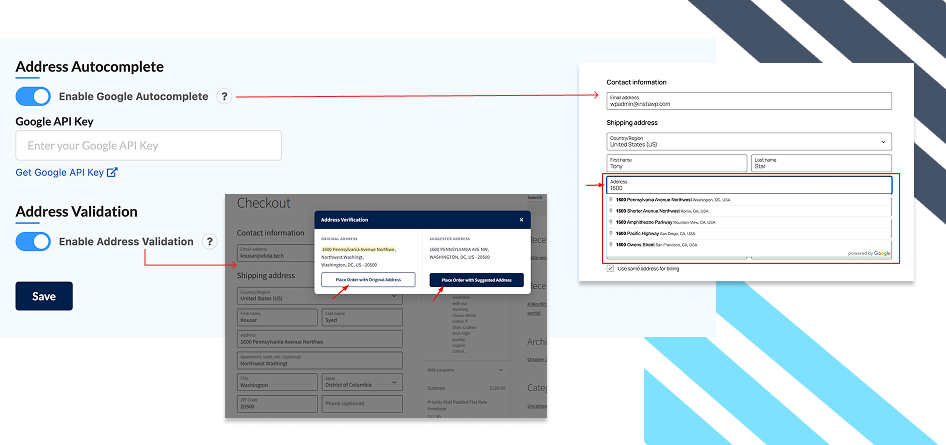Click Address field with 1600 Pennsylvania Avenue Northwe
The height and width of the screenshot is (445, 946).
coord(320,339)
